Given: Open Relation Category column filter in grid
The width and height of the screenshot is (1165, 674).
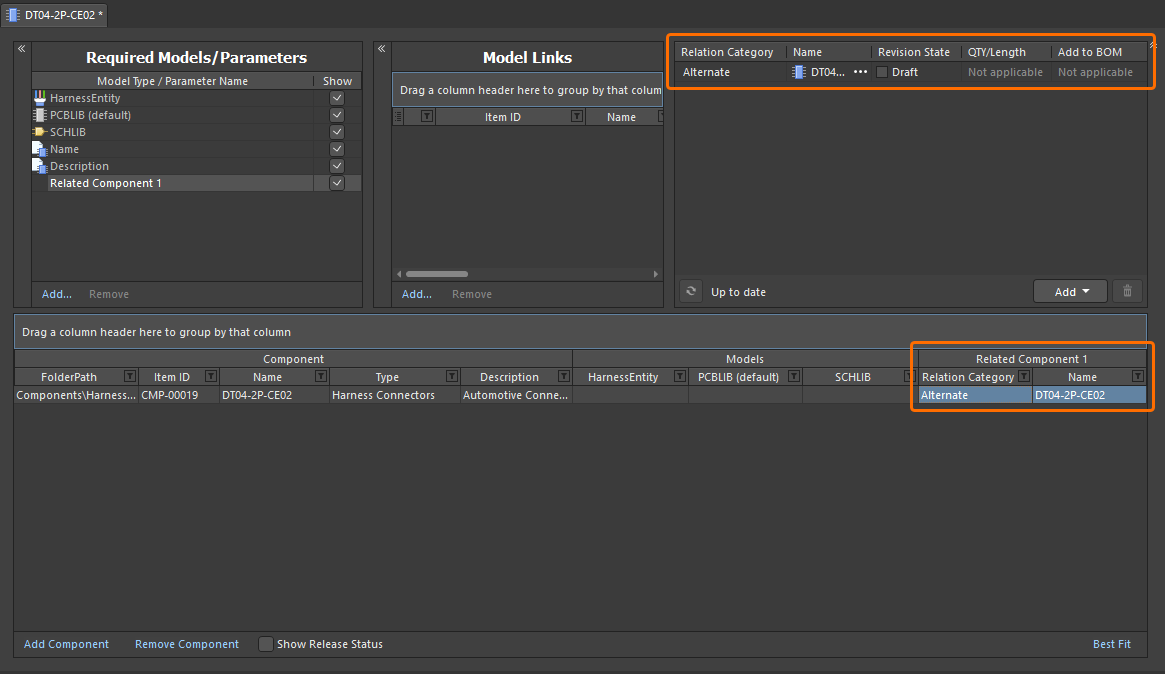Looking at the screenshot, I should click(1024, 377).
